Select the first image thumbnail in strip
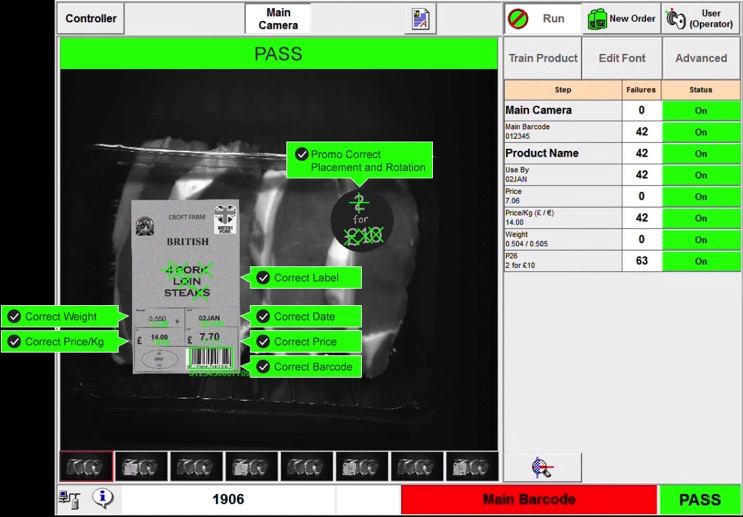743x517 pixels. pyautogui.click(x=86, y=466)
